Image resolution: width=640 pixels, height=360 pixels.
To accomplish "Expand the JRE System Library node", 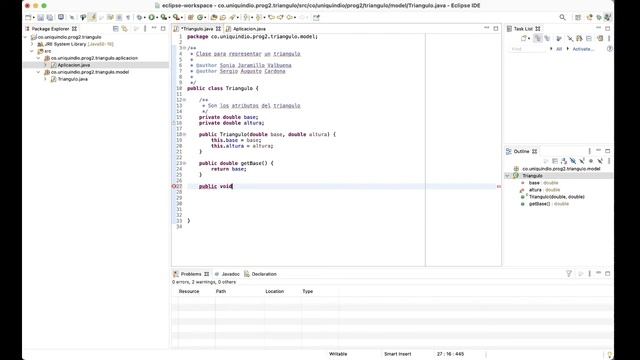I will click(x=32, y=44).
